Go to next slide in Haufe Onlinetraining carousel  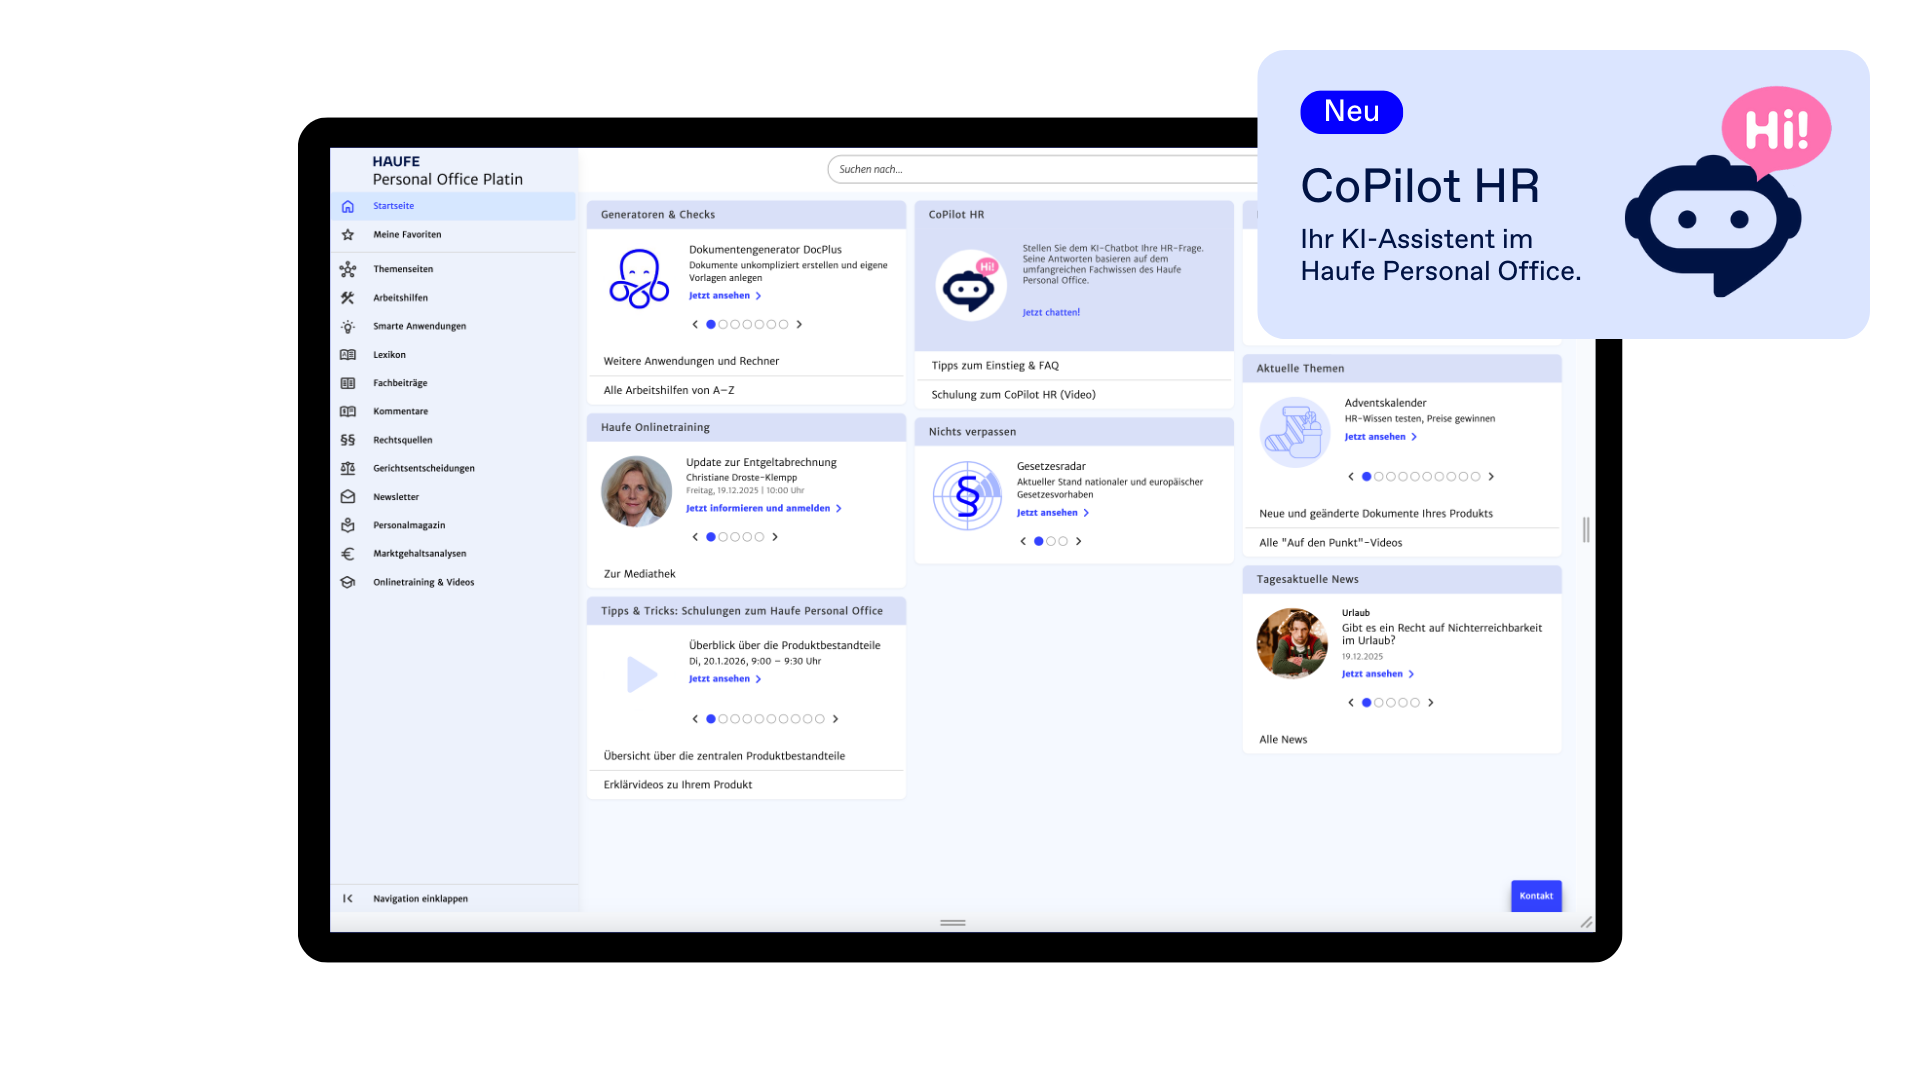point(775,538)
